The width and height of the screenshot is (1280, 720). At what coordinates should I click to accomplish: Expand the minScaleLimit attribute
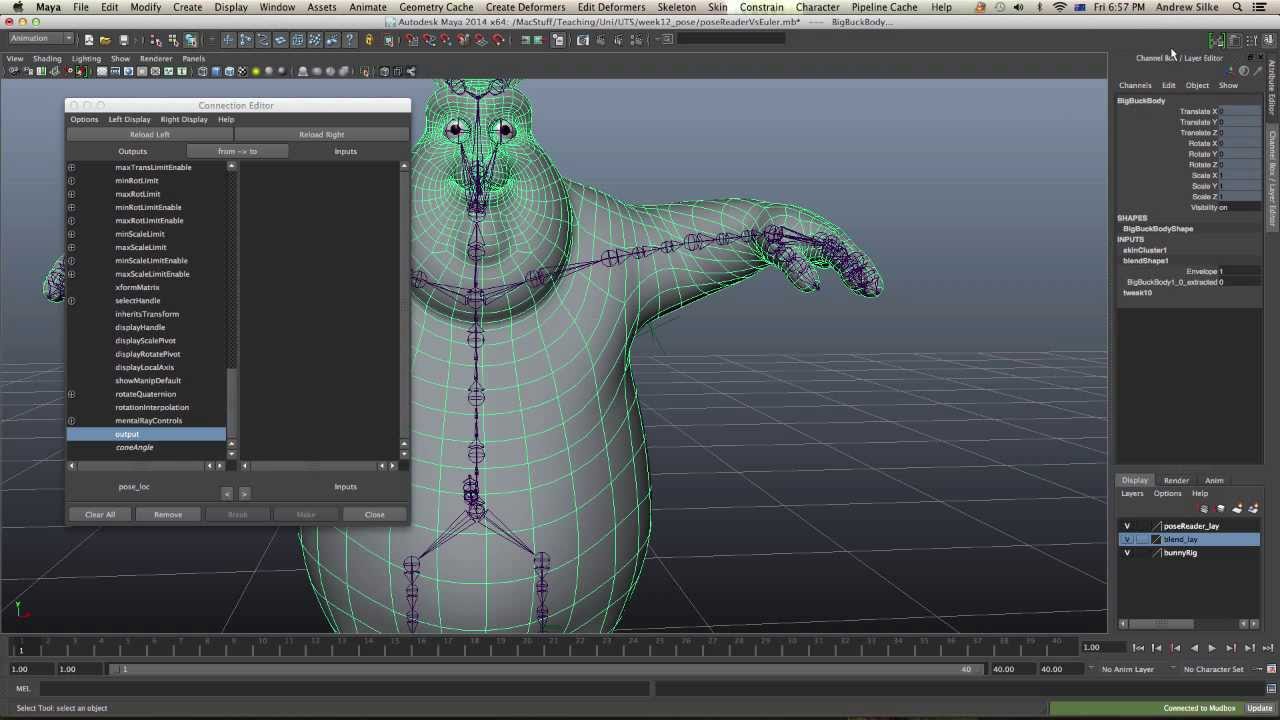coord(71,234)
